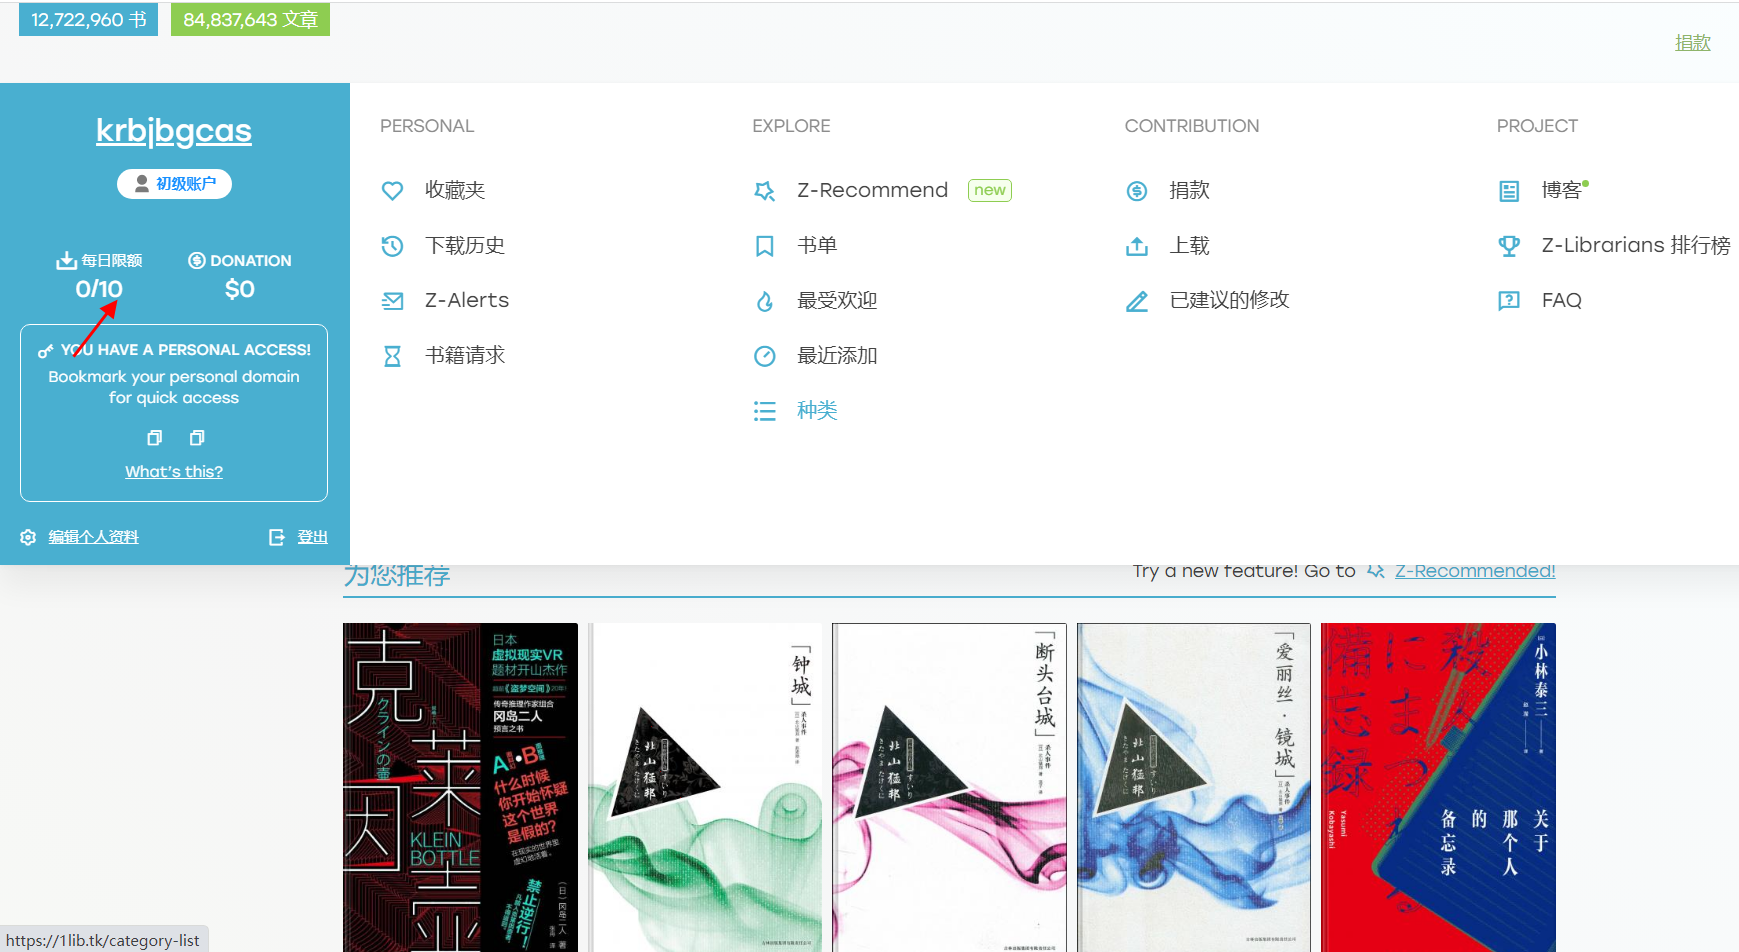Click the 12,722,960 书 counter badge
Screen dimensions: 1739x952
pyautogui.click(x=89, y=20)
